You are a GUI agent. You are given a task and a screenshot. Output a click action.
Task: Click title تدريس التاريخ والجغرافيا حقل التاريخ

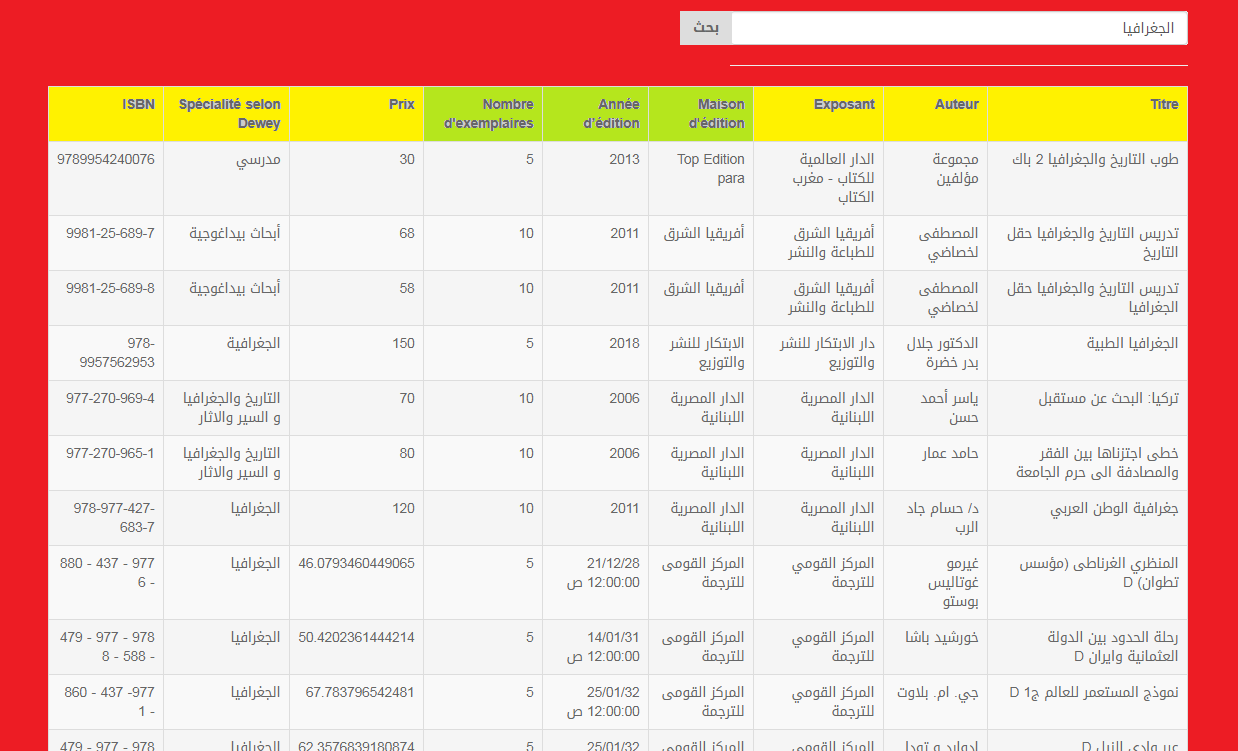point(1093,243)
